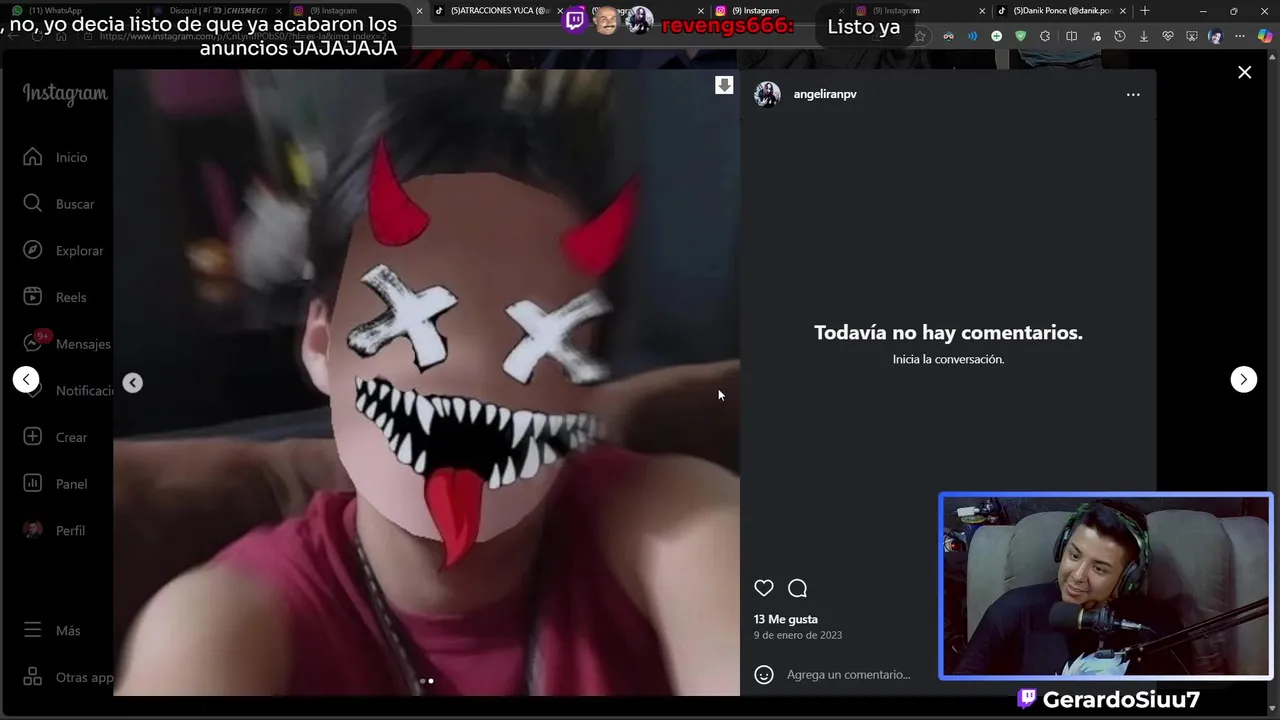Click the green plus extension icon
The image size is (1280, 720).
tap(996, 36)
